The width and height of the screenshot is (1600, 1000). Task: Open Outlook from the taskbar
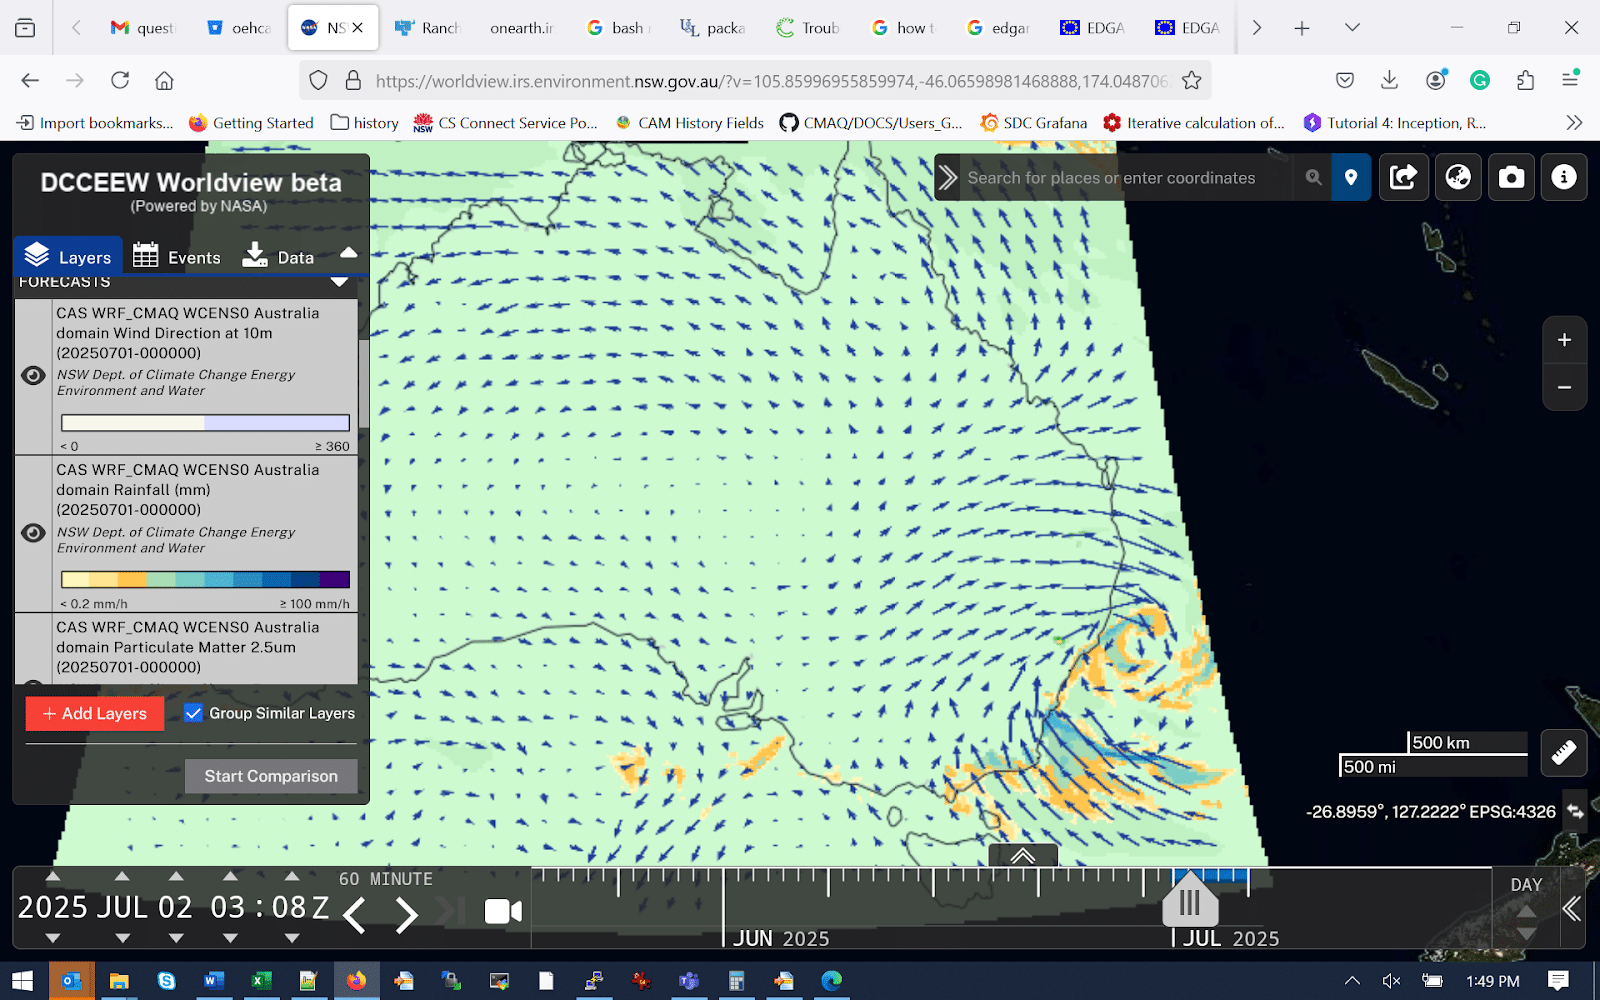pos(71,981)
